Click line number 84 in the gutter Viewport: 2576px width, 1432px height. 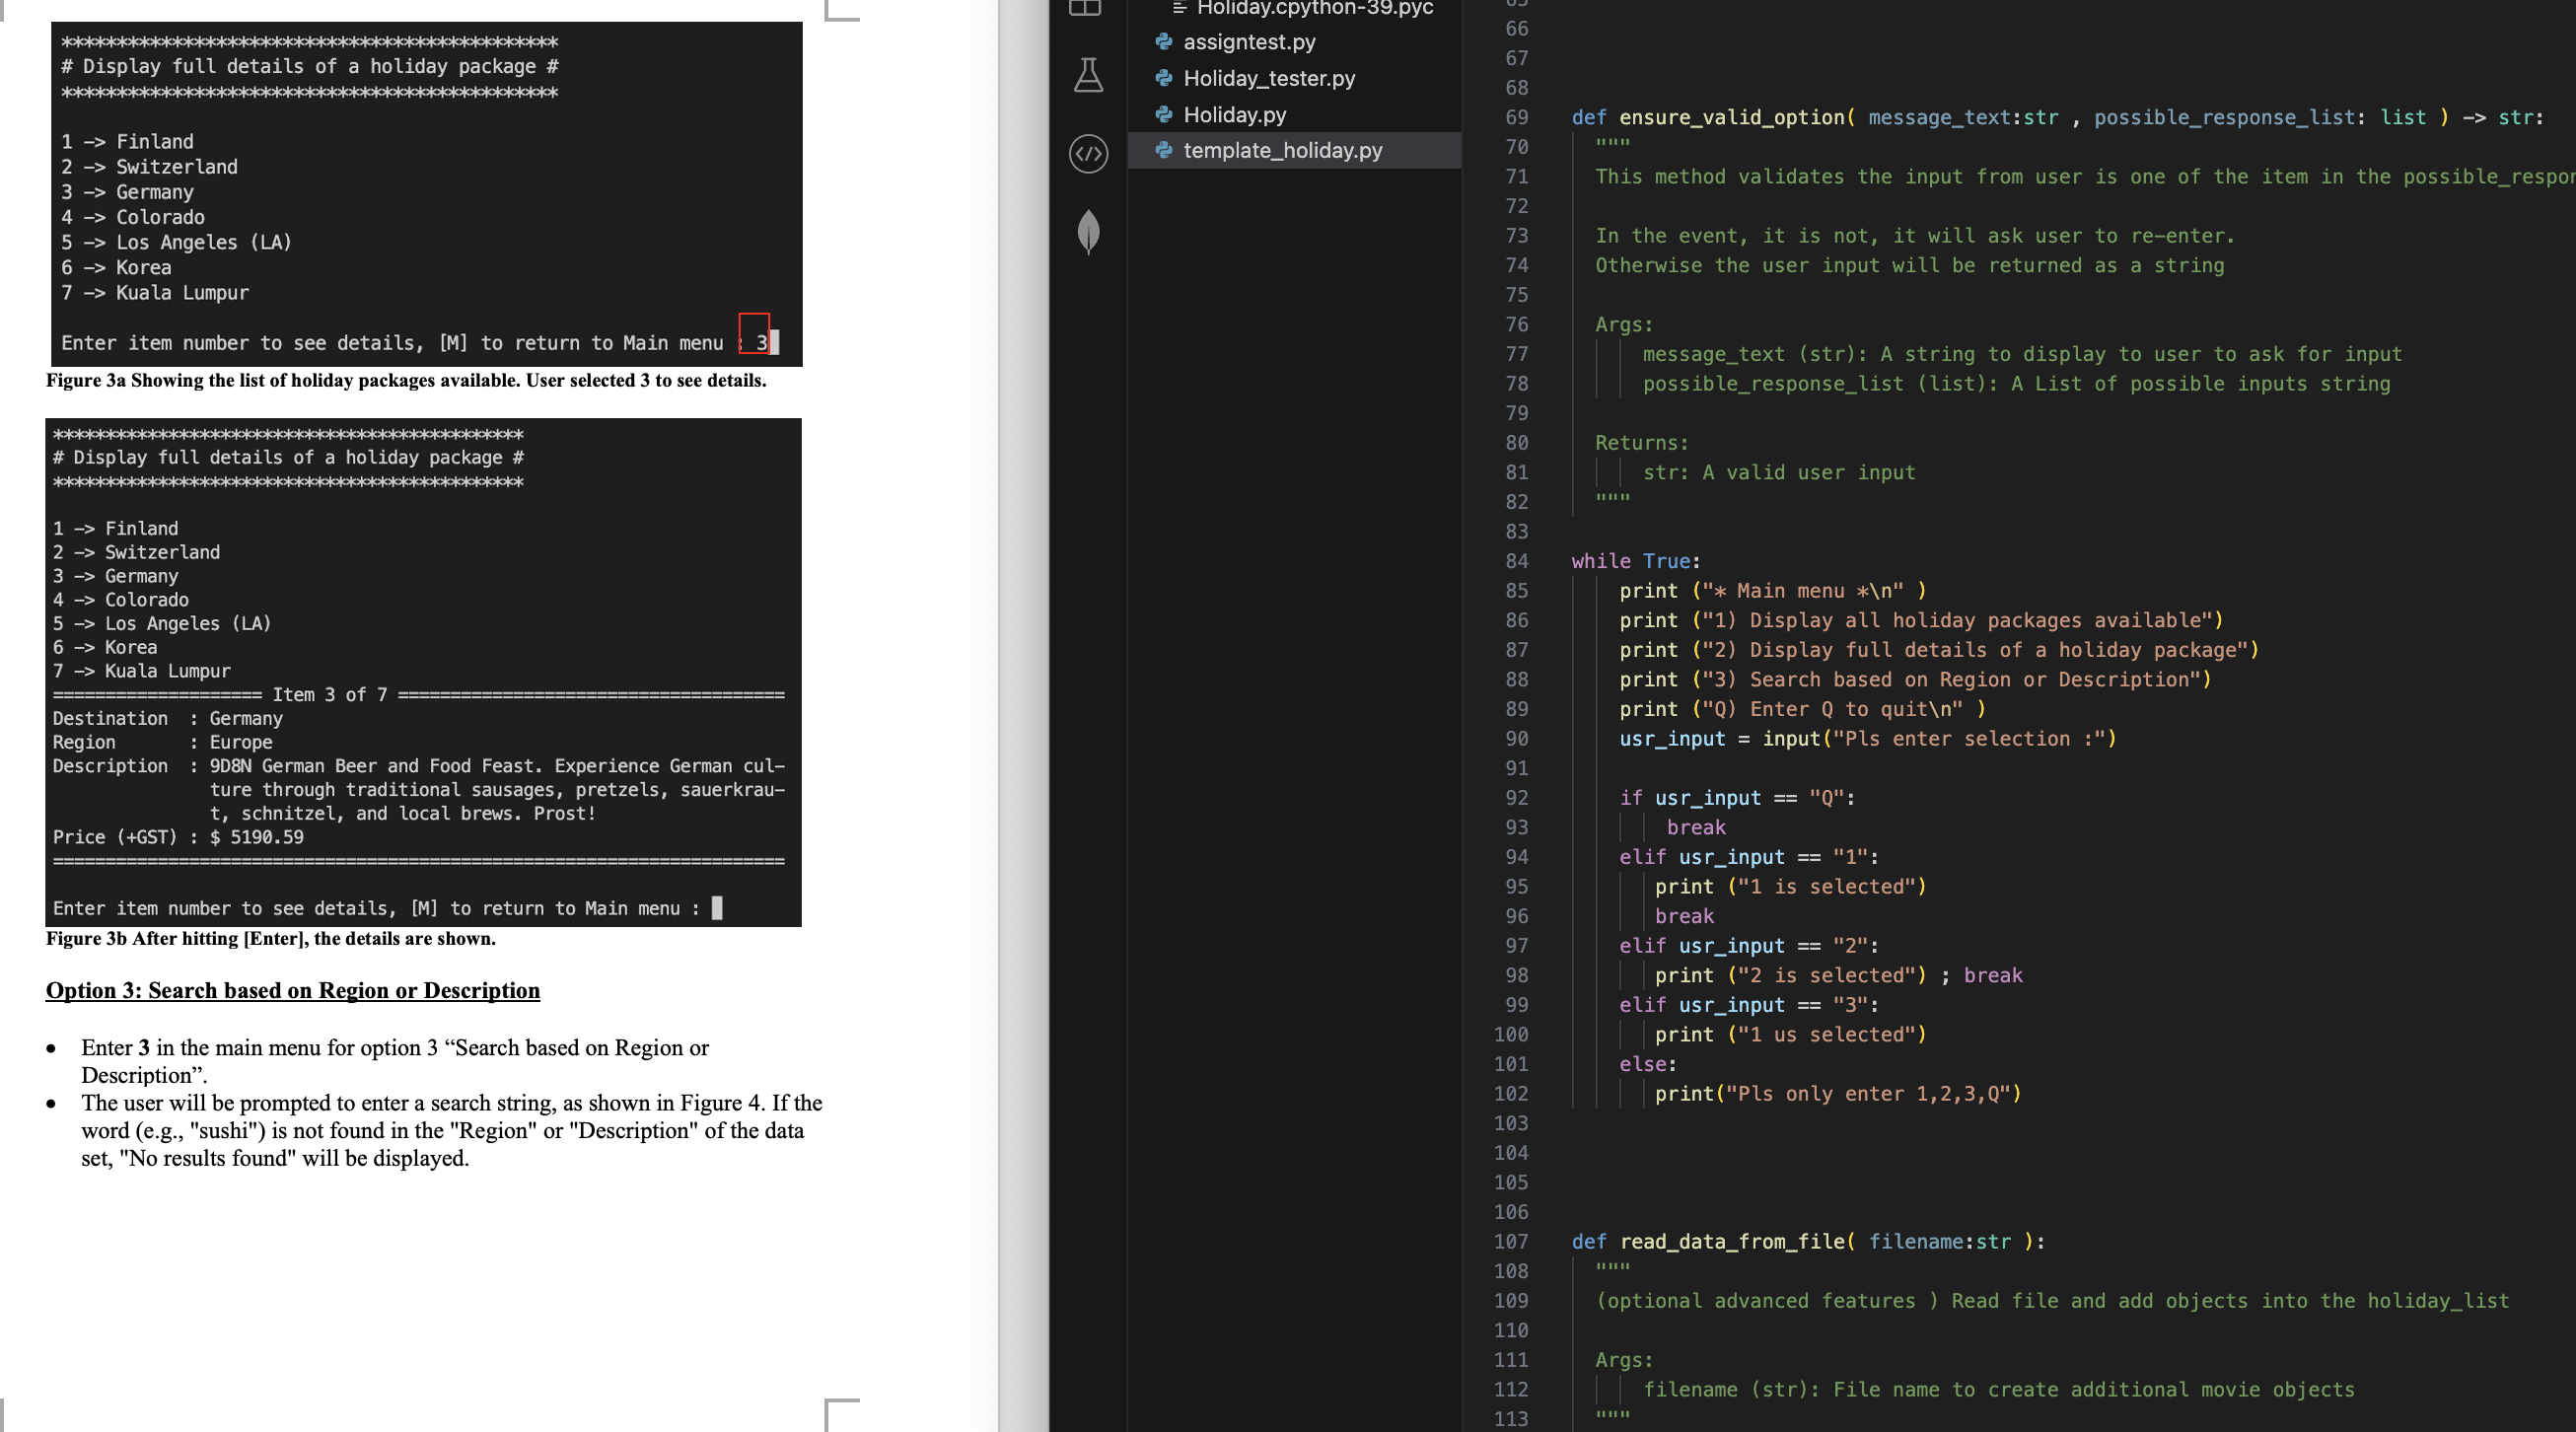click(1516, 561)
